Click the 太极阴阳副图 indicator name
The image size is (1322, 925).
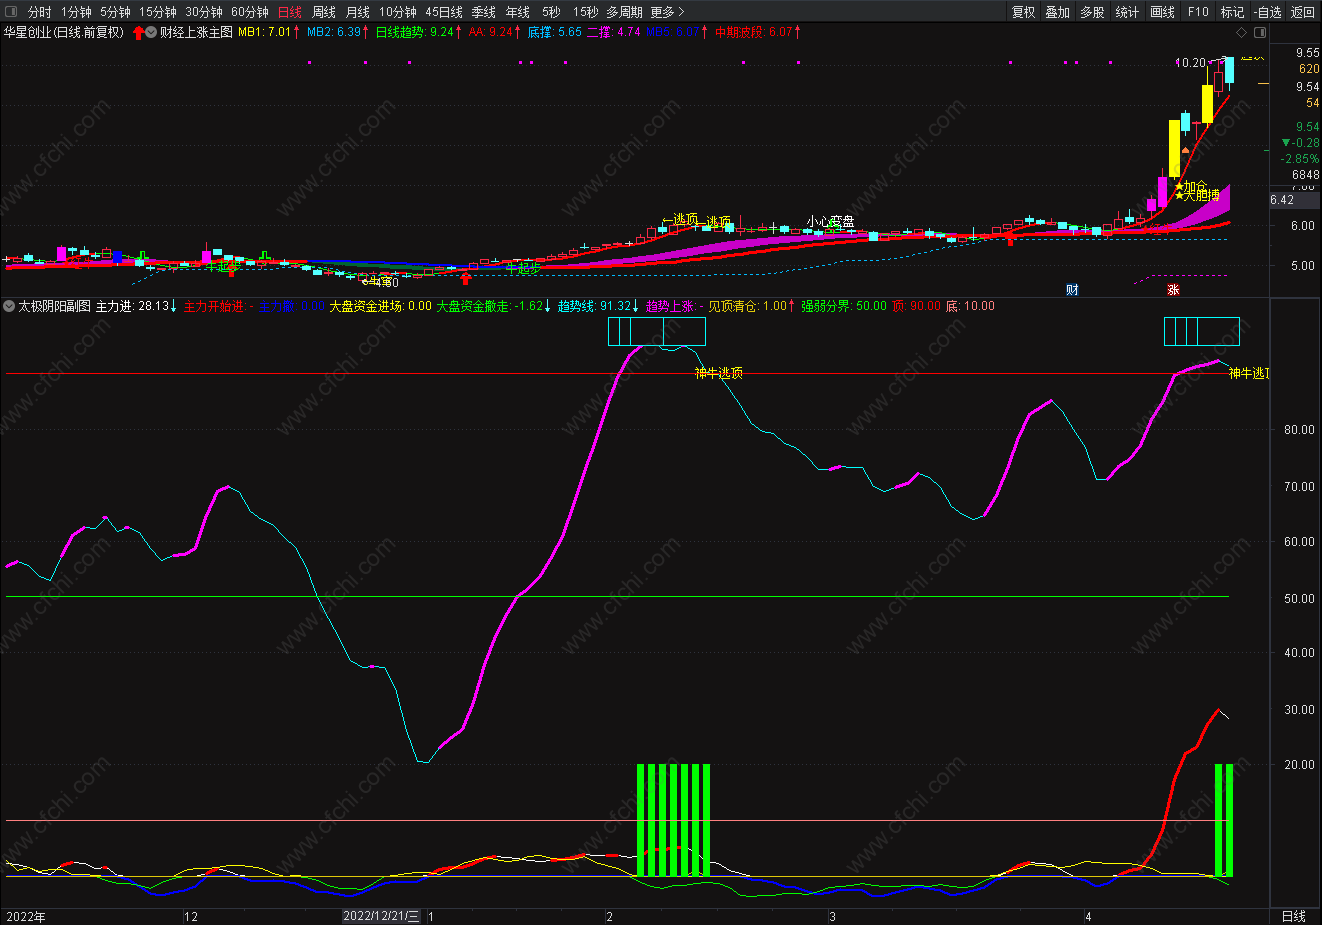pyautogui.click(x=54, y=306)
